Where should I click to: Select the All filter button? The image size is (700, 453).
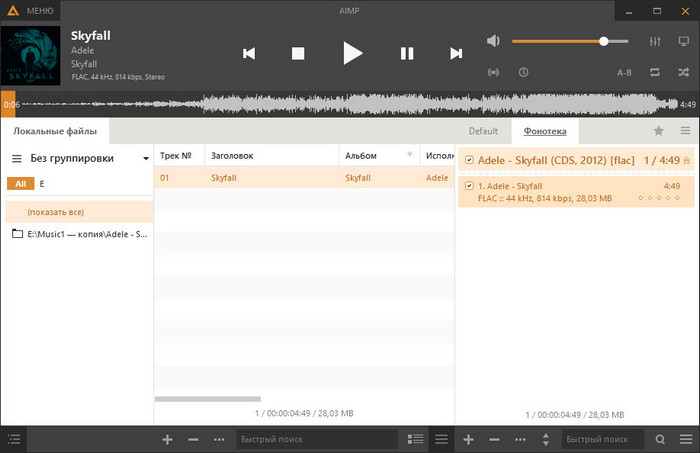click(x=20, y=184)
